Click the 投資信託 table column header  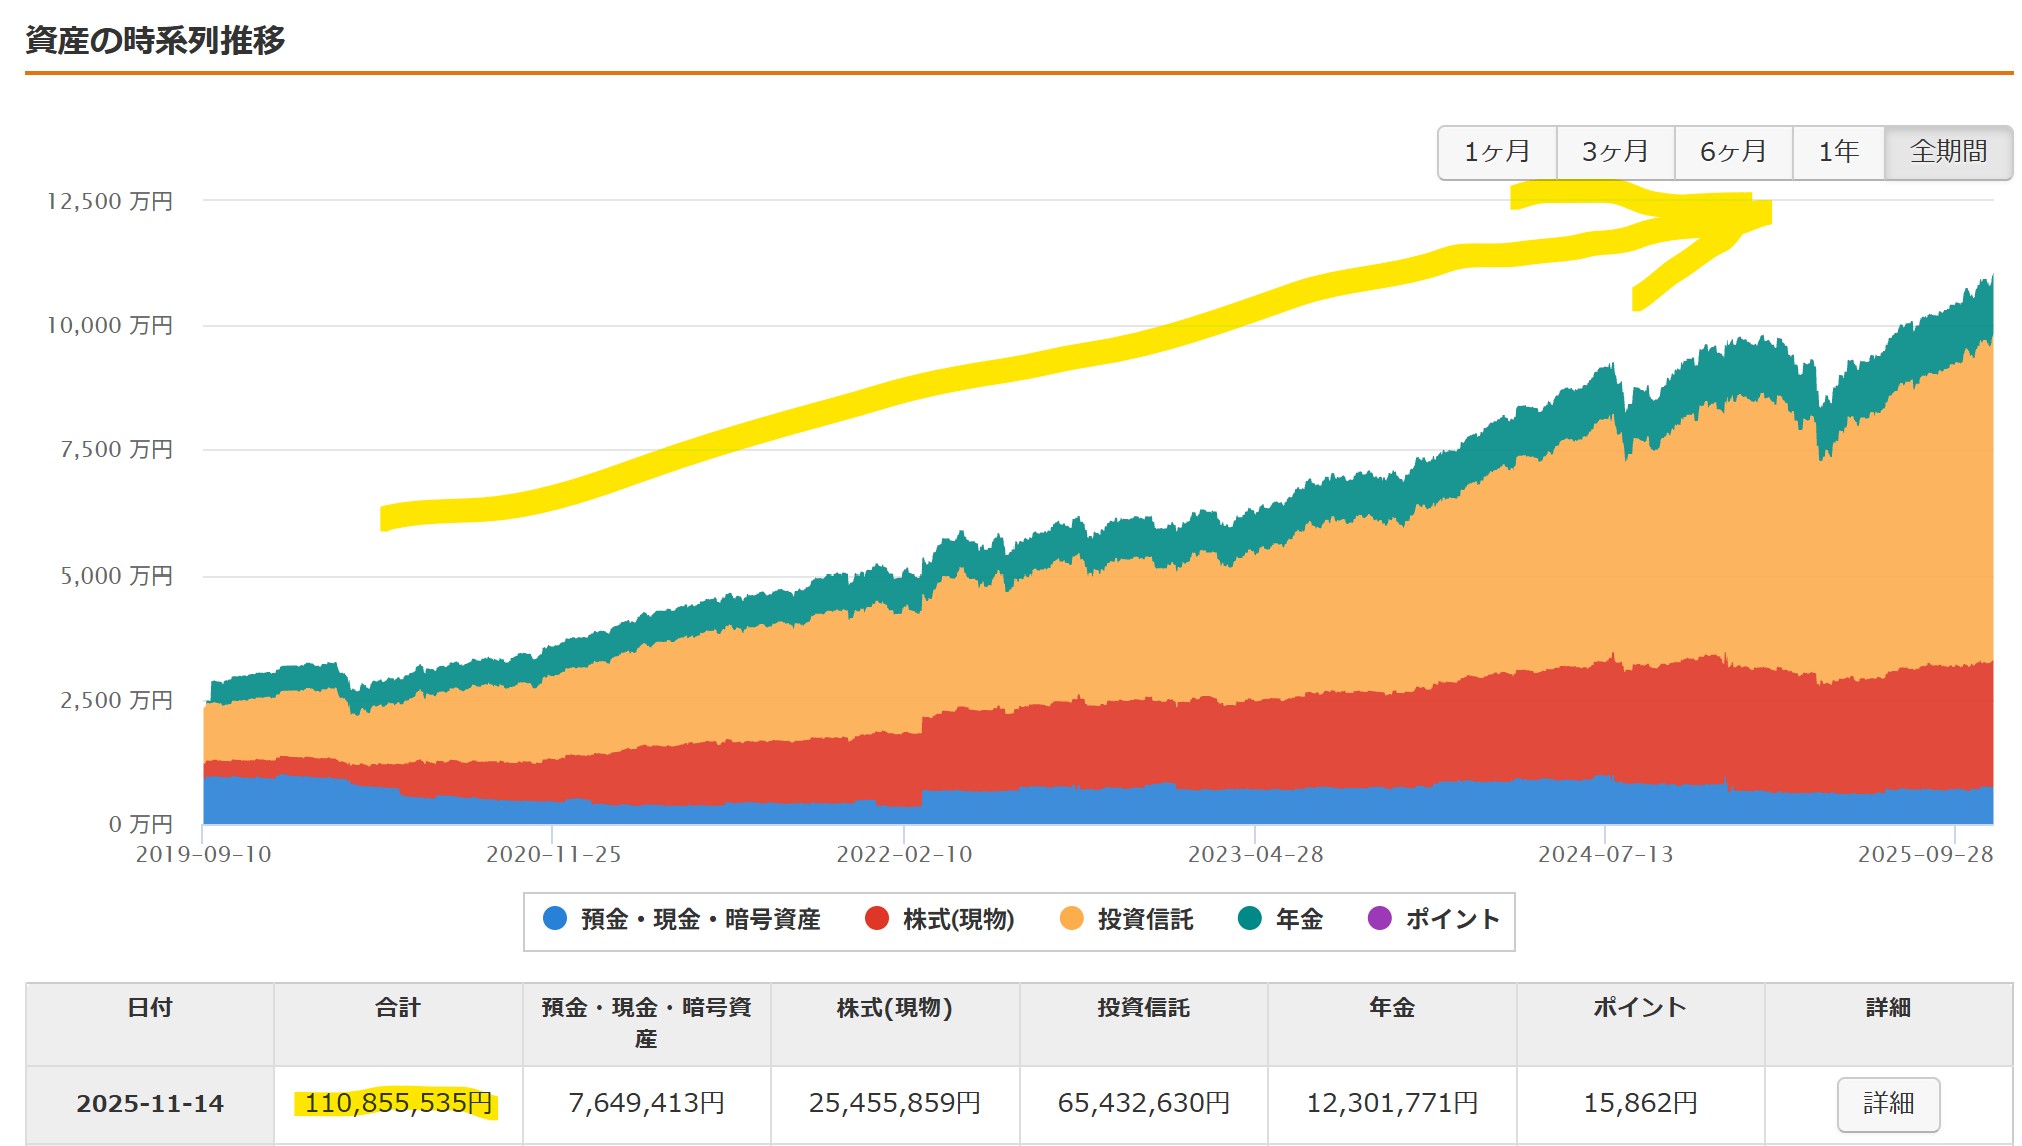point(1143,1008)
